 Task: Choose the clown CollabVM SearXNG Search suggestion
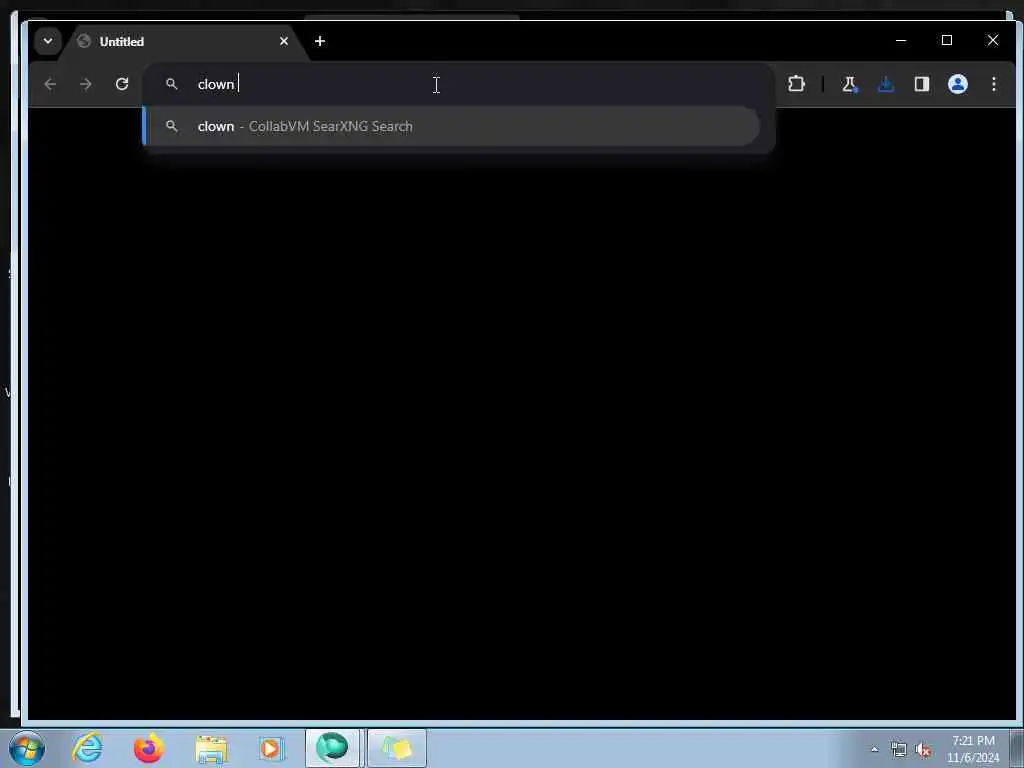pyautogui.click(x=451, y=126)
